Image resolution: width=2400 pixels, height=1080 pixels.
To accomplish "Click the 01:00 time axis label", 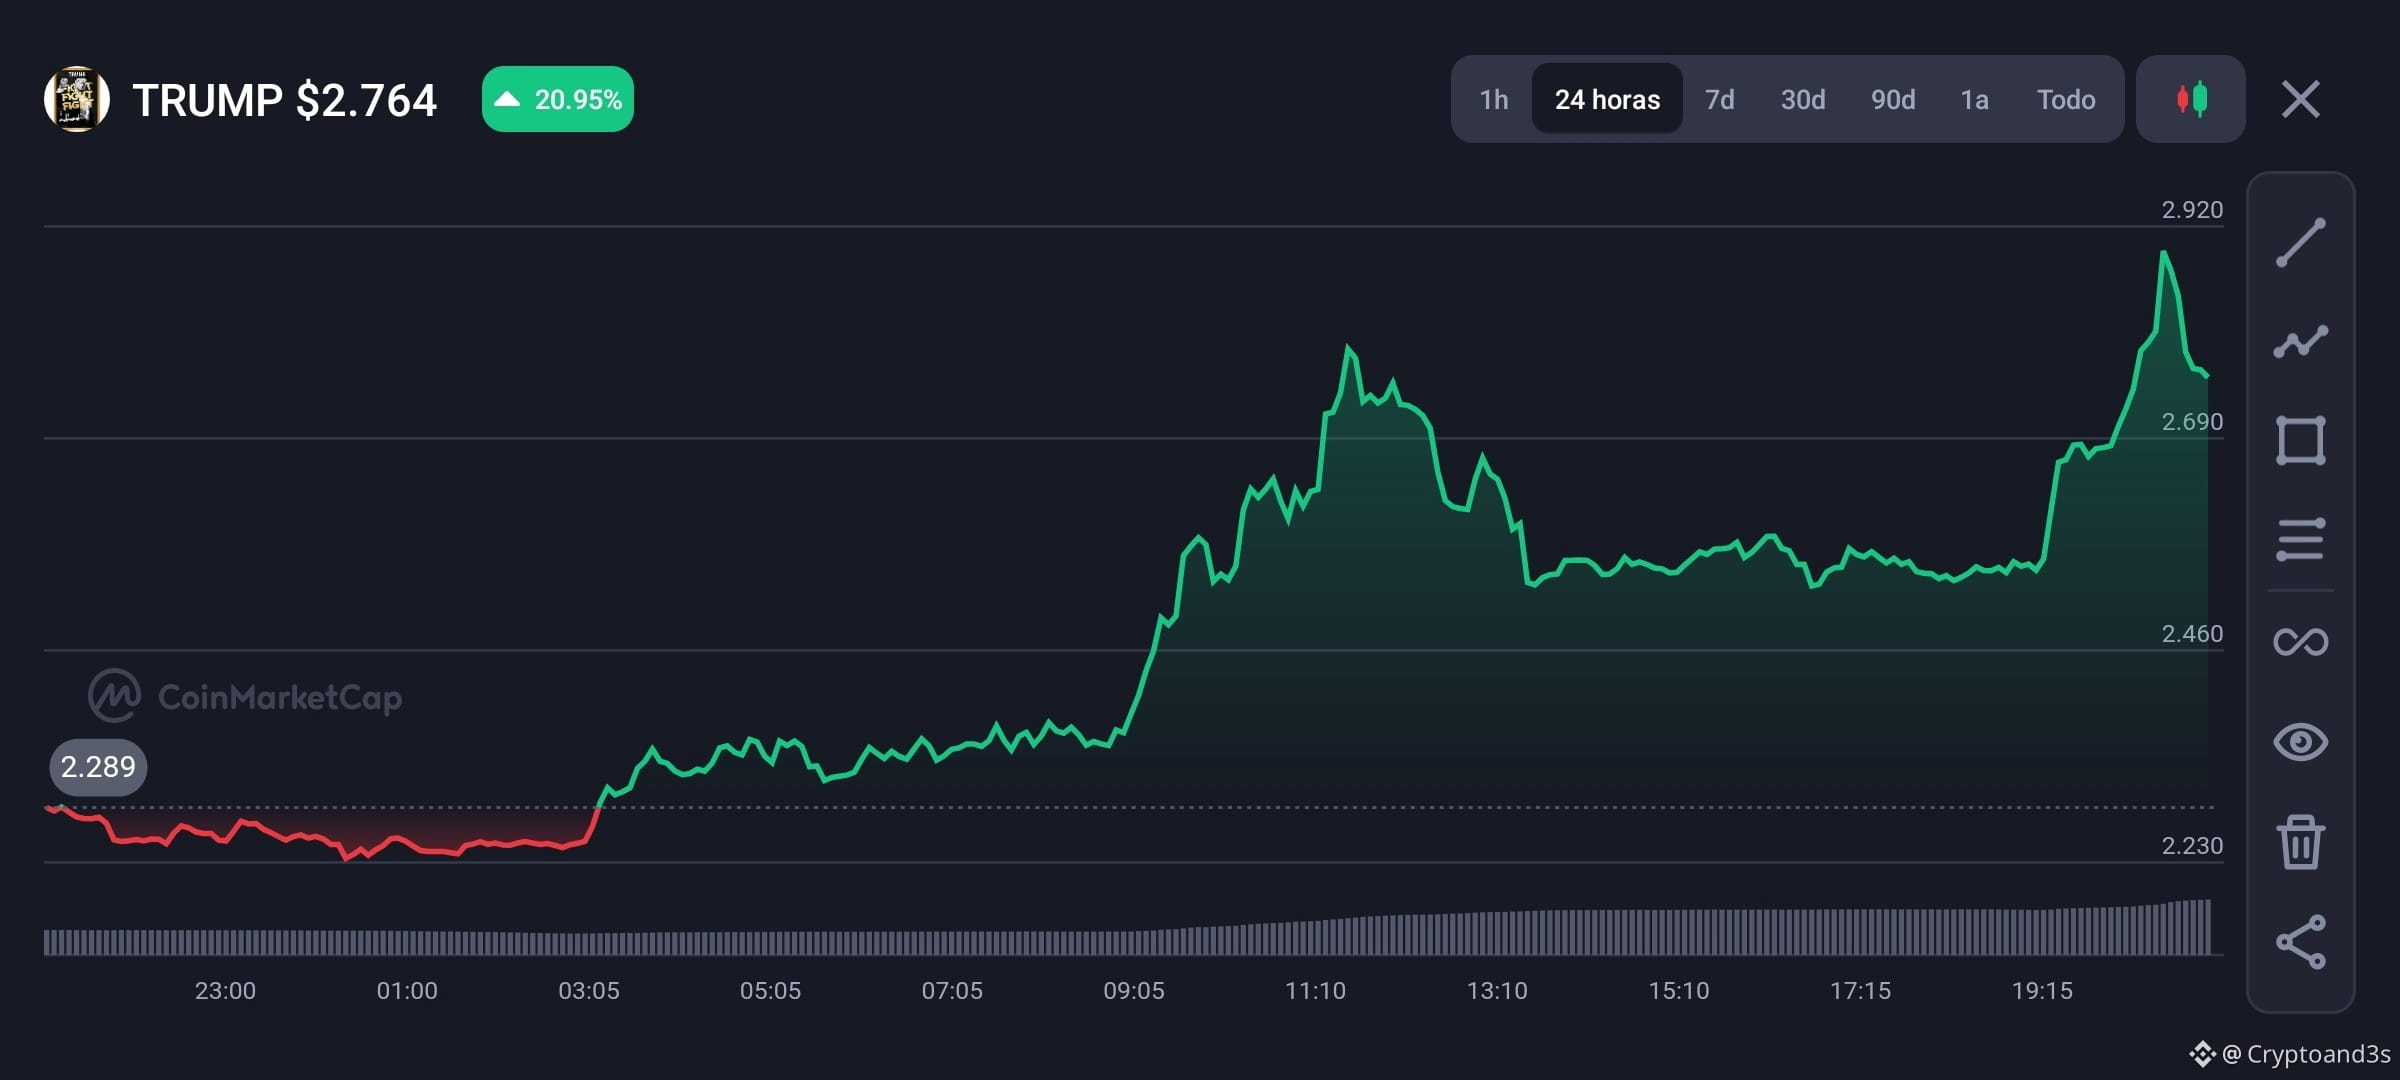I will point(407,991).
